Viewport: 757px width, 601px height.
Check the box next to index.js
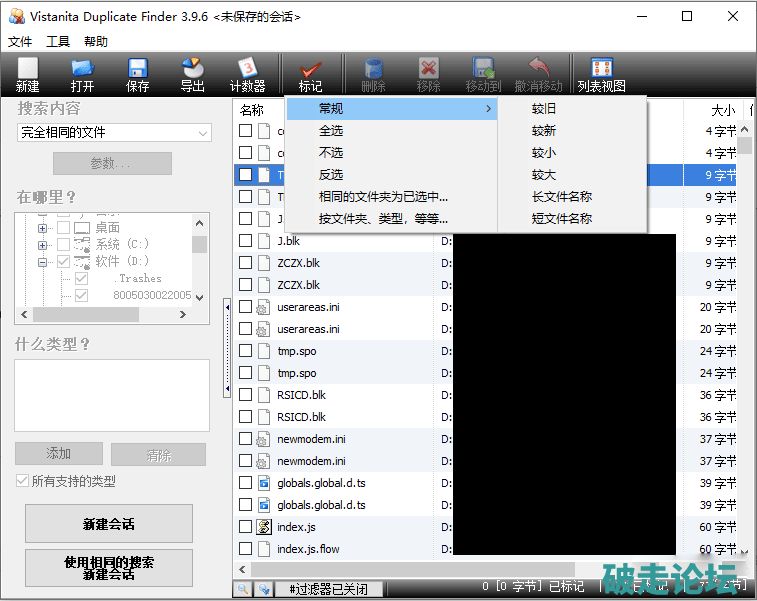246,527
